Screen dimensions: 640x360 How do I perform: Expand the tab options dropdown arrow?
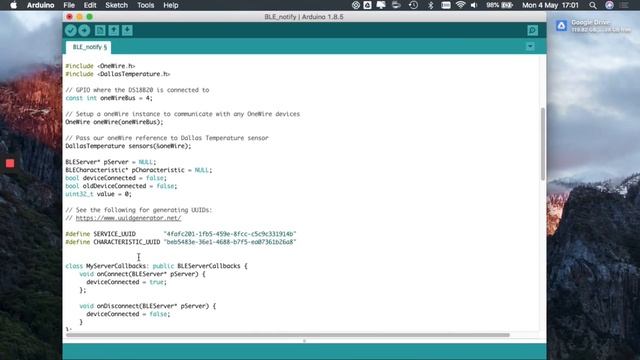pyautogui.click(x=530, y=47)
